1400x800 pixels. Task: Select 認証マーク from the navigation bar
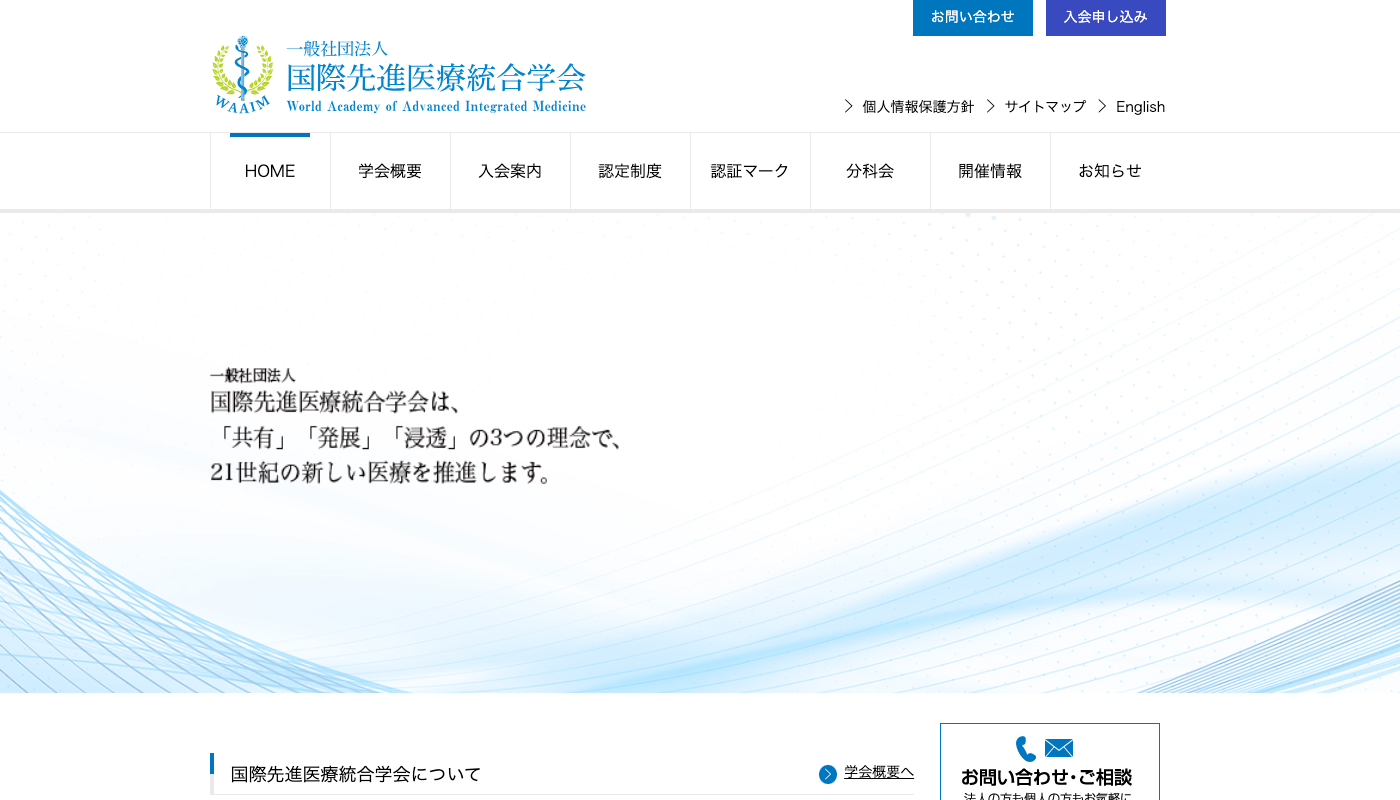click(750, 170)
